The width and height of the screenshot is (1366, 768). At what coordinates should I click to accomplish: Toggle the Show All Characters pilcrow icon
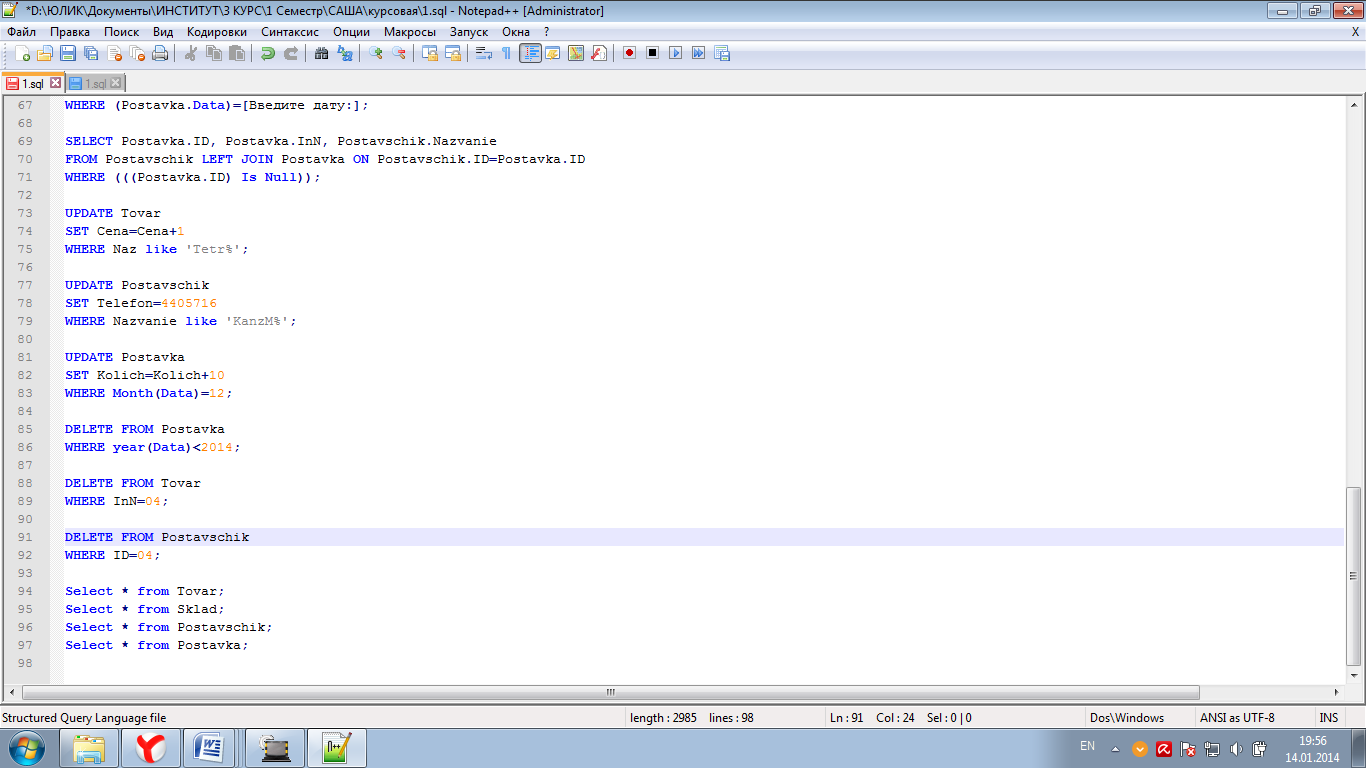point(506,53)
